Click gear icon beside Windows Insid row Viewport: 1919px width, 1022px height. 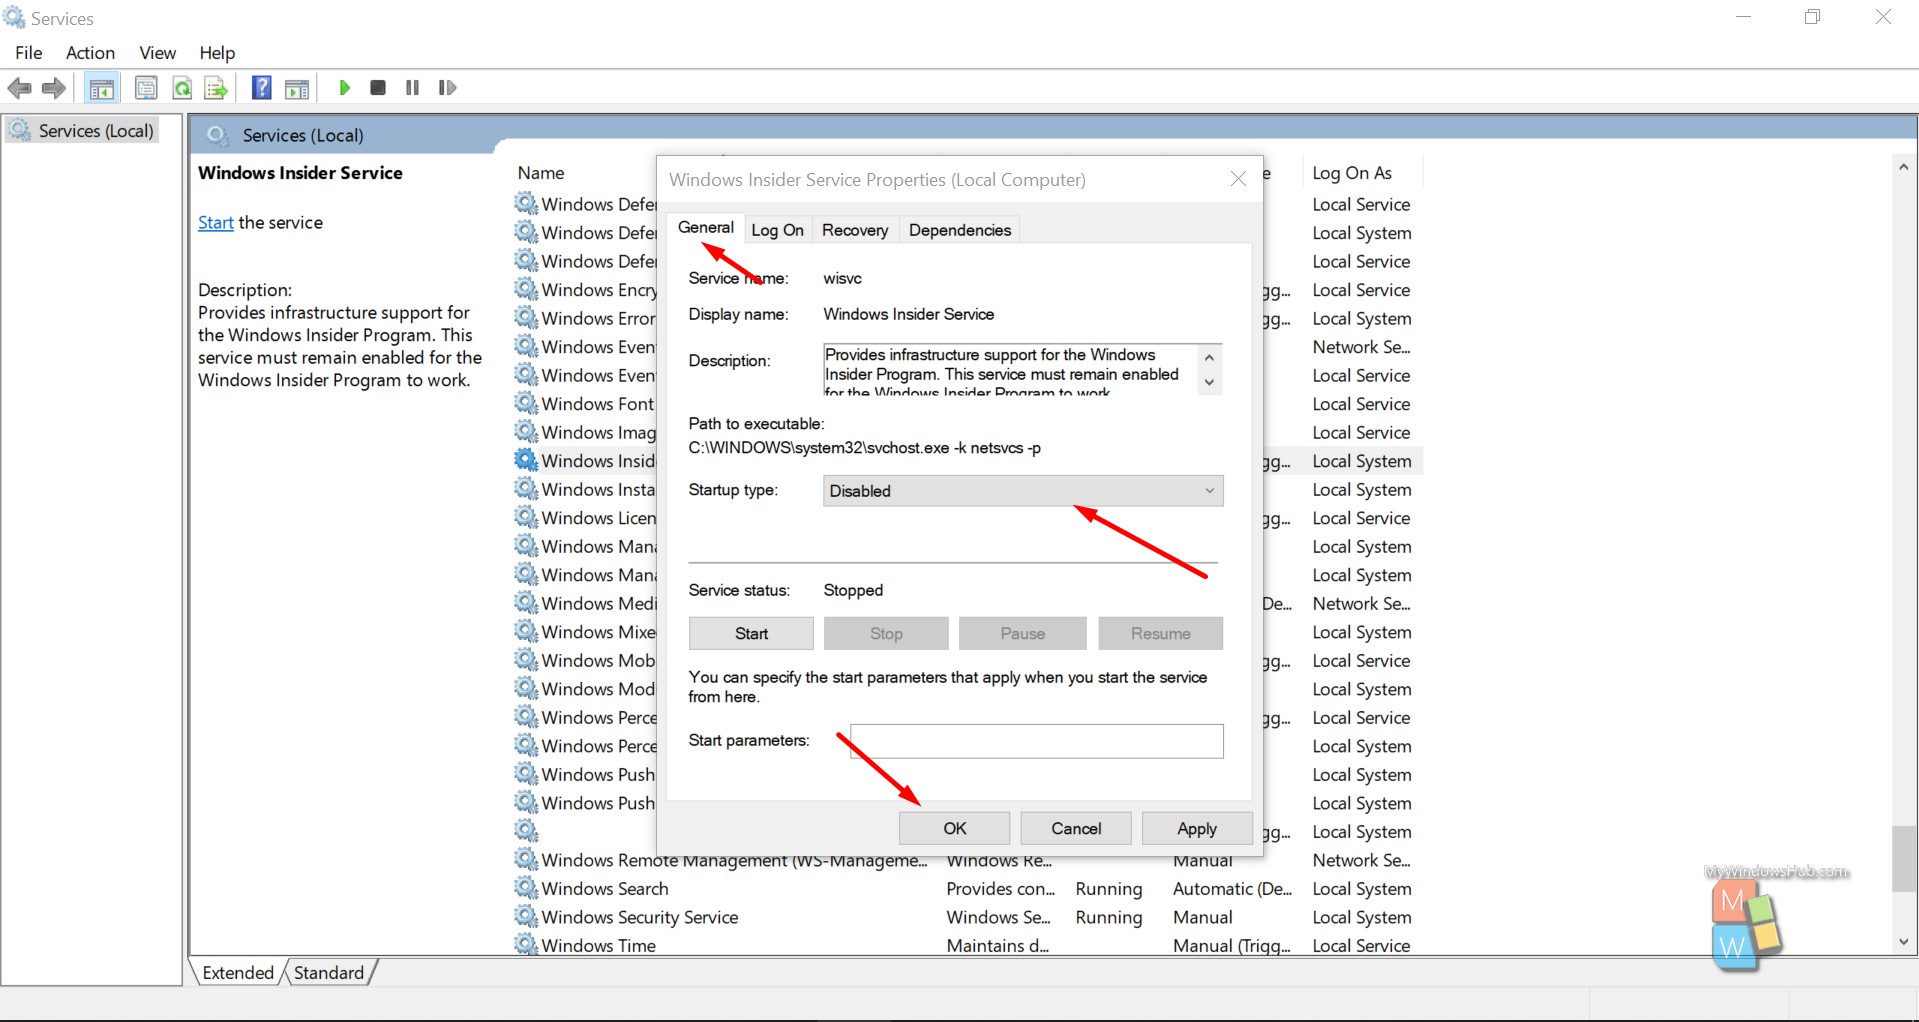pos(526,460)
